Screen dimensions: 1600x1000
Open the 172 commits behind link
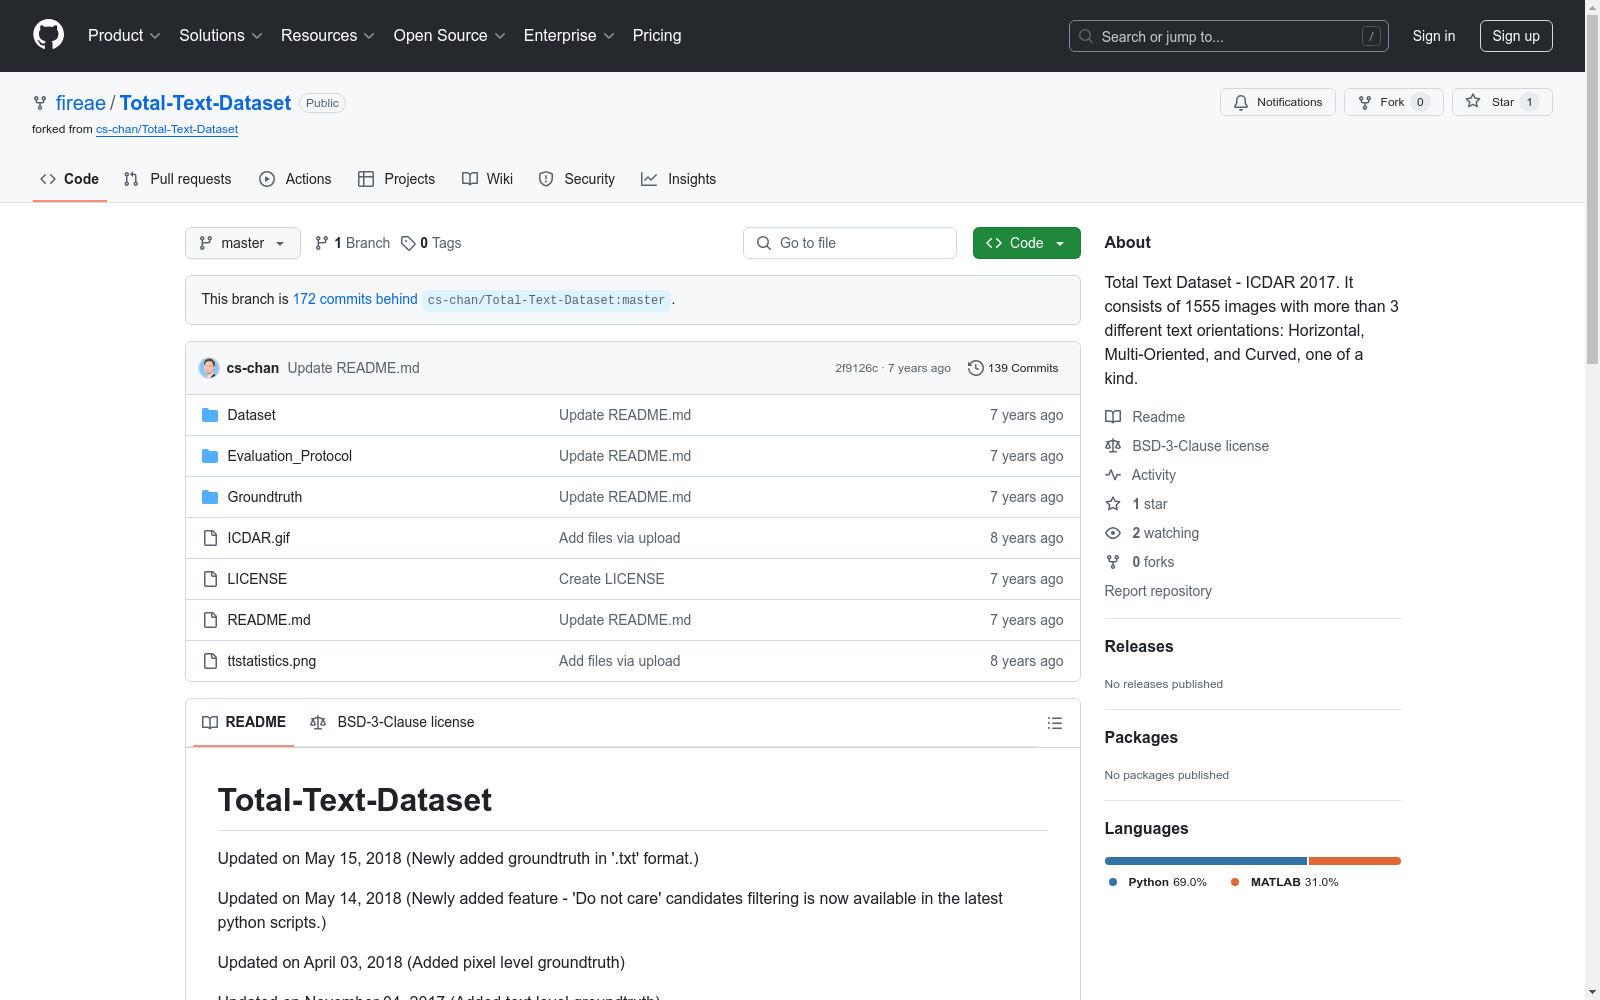tap(355, 299)
